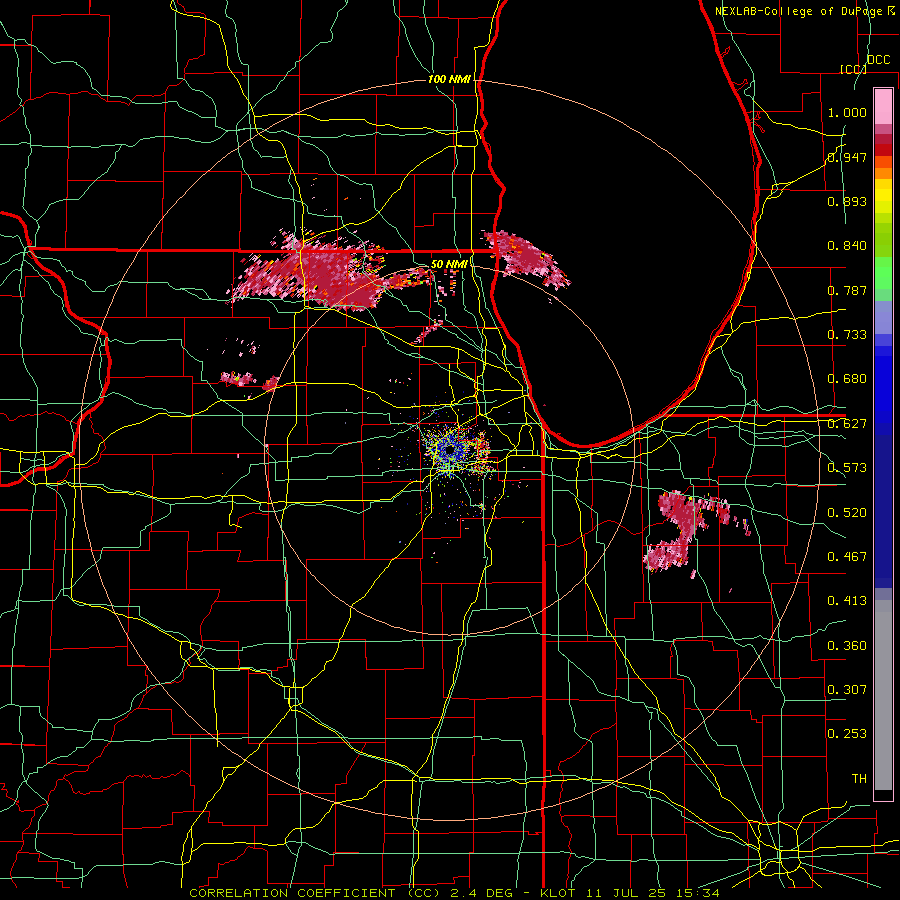Click the 50 NMI range ring label
Image resolution: width=900 pixels, height=900 pixels.
449,264
